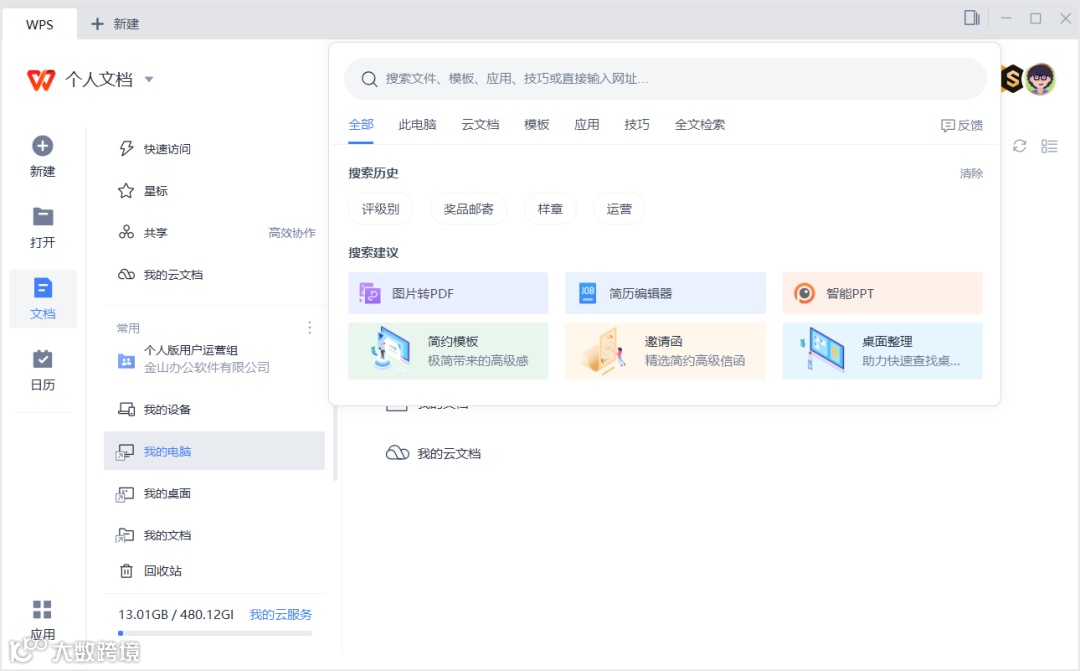The height and width of the screenshot is (671, 1080).
Task: Open 个人版用户运营组 team folder
Action: point(214,359)
